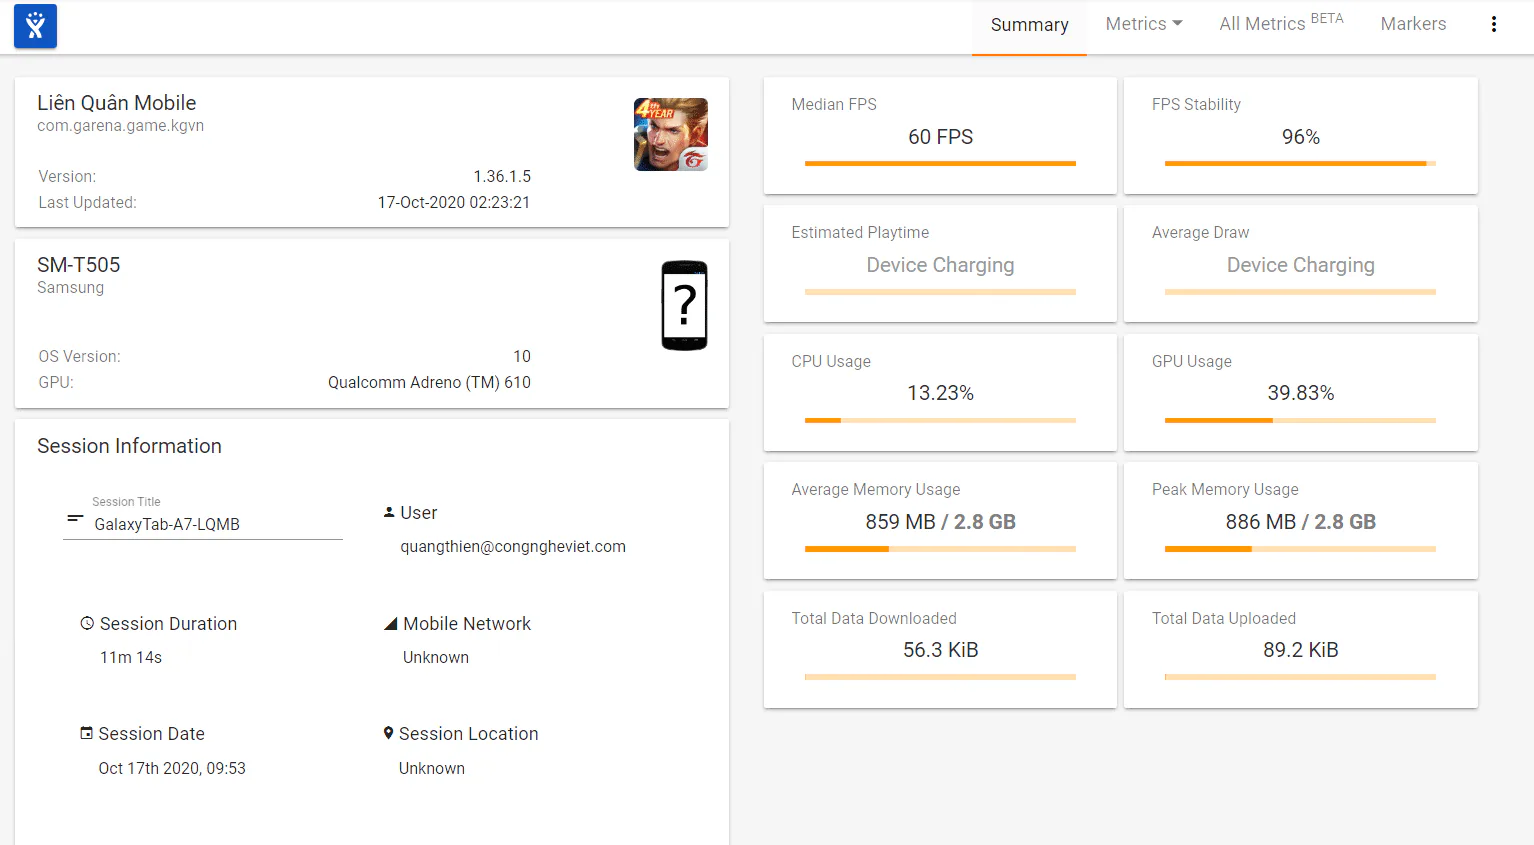
Task: Open the three-dot overflow menu
Action: tap(1494, 24)
